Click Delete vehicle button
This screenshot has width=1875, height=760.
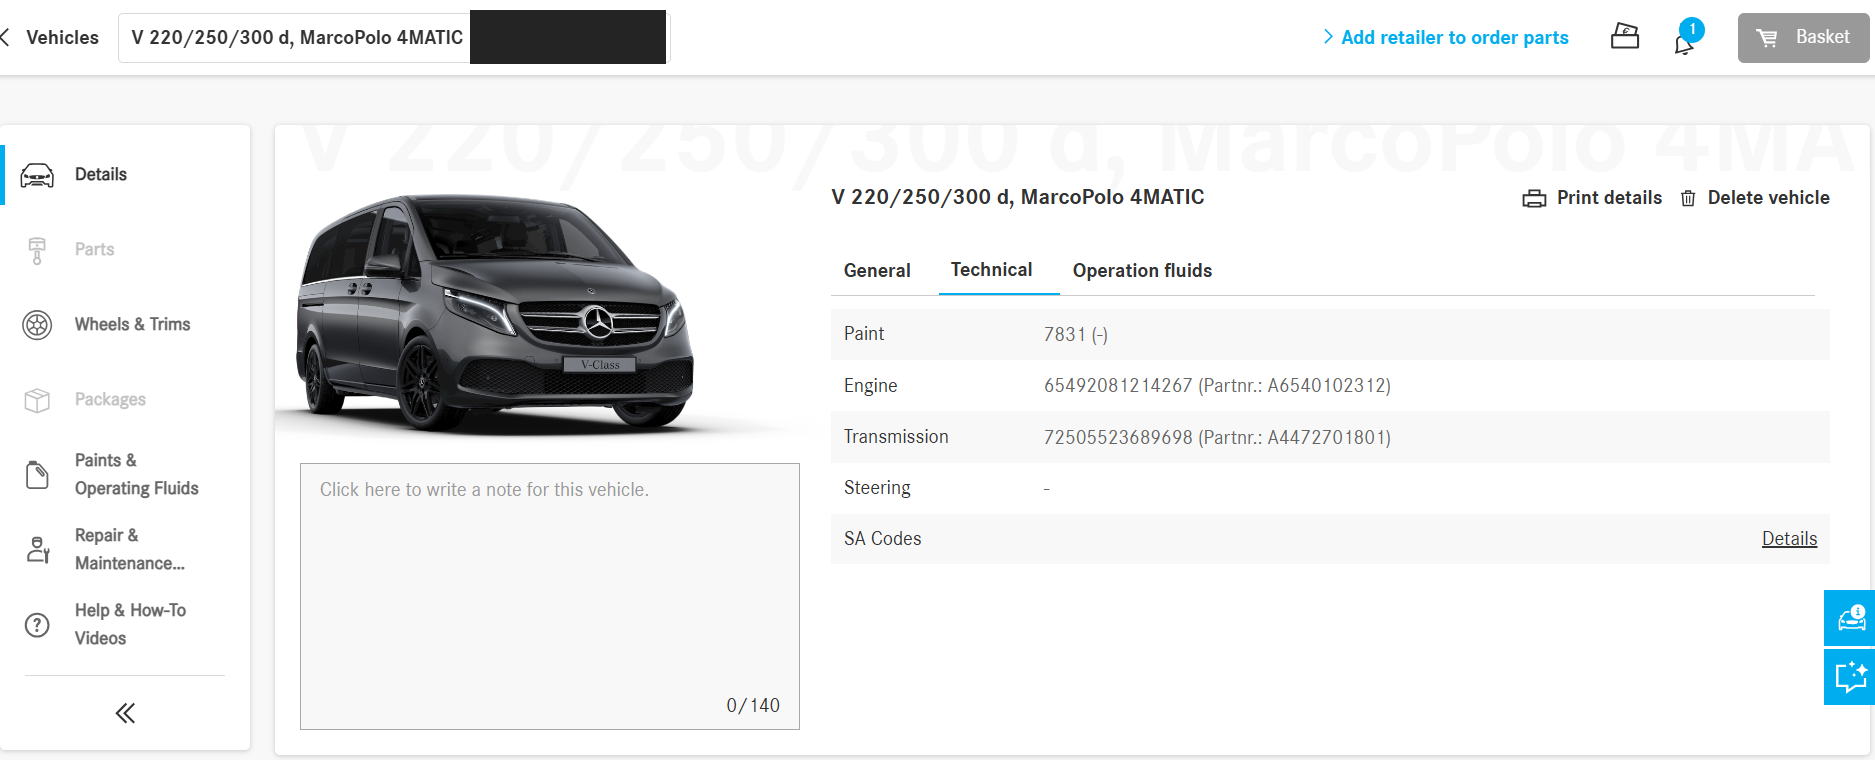[1756, 198]
